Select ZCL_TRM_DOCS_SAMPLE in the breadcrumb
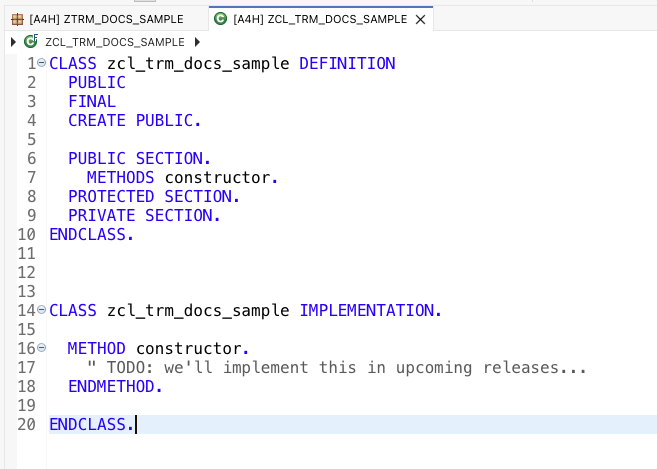Screen dimensions: 657x469 click(x=114, y=42)
